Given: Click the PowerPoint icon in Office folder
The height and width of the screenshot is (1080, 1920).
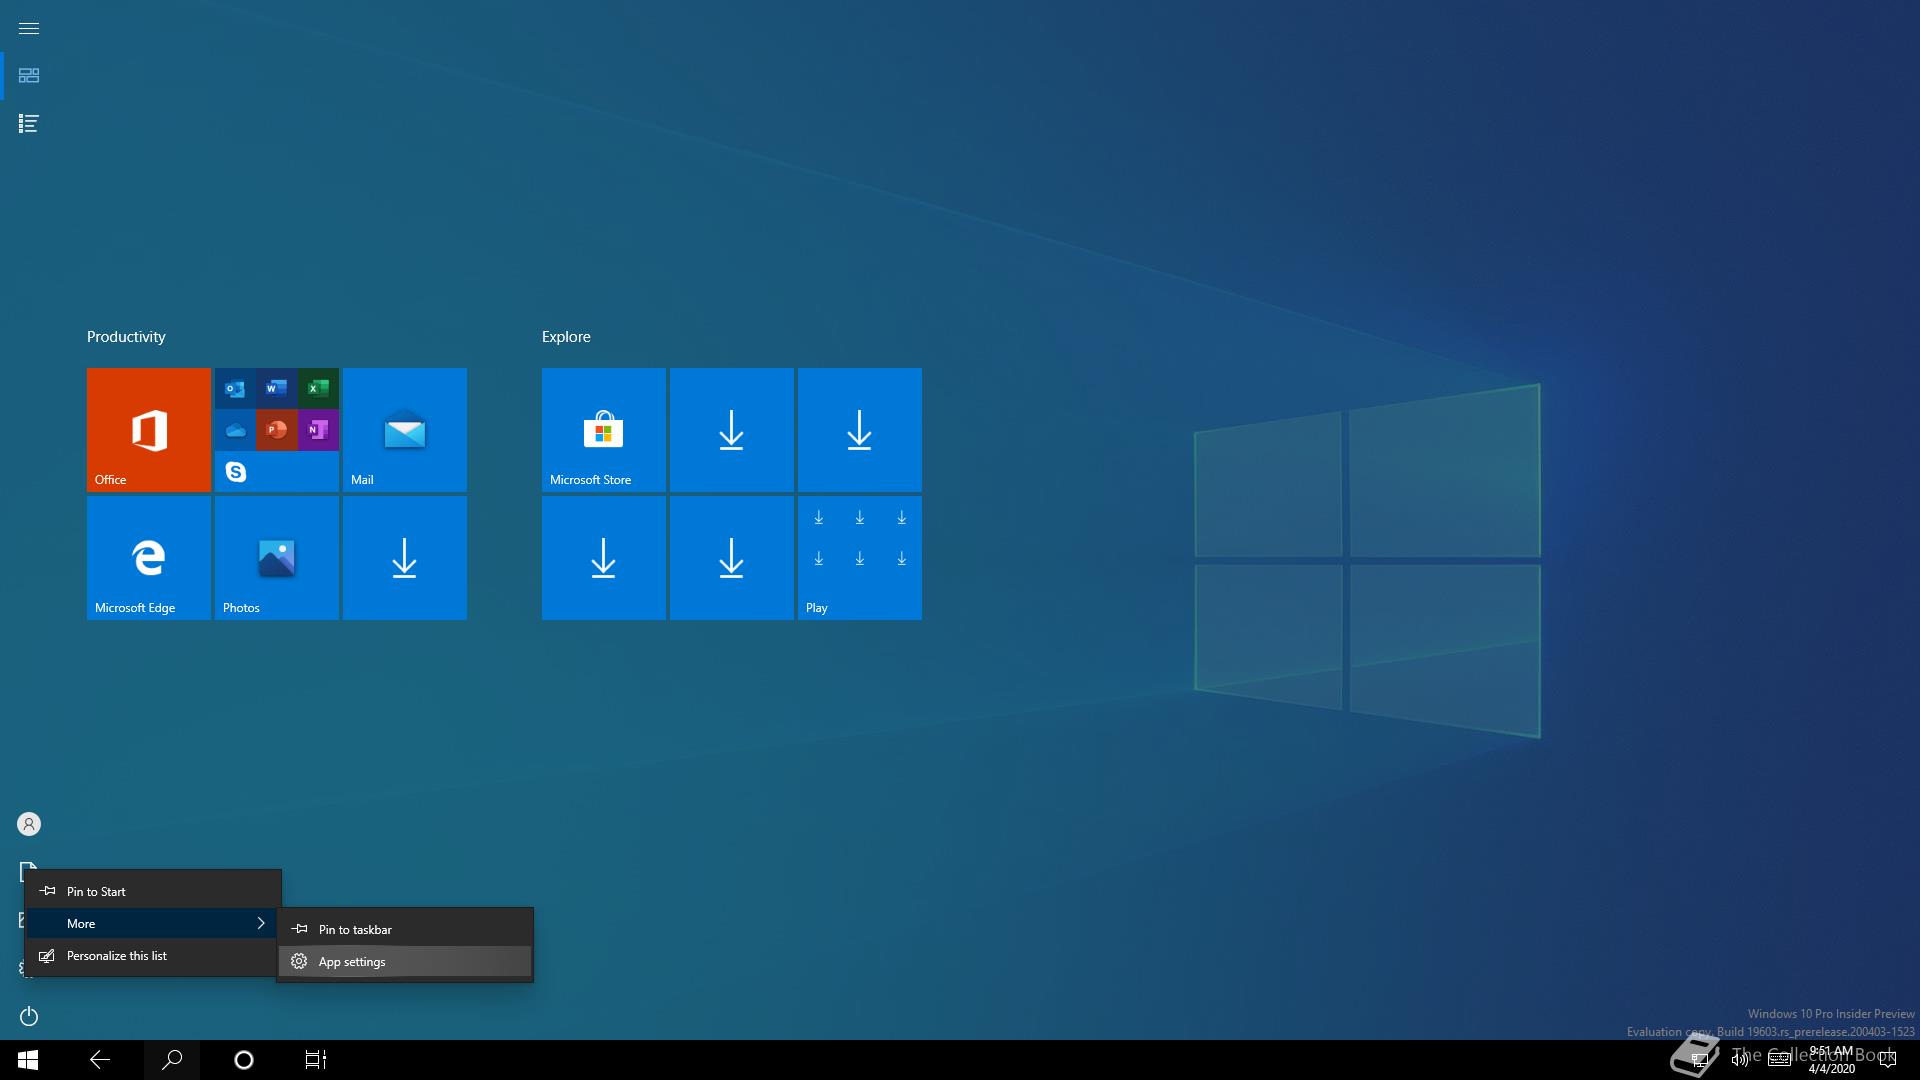Looking at the screenshot, I should click(277, 430).
